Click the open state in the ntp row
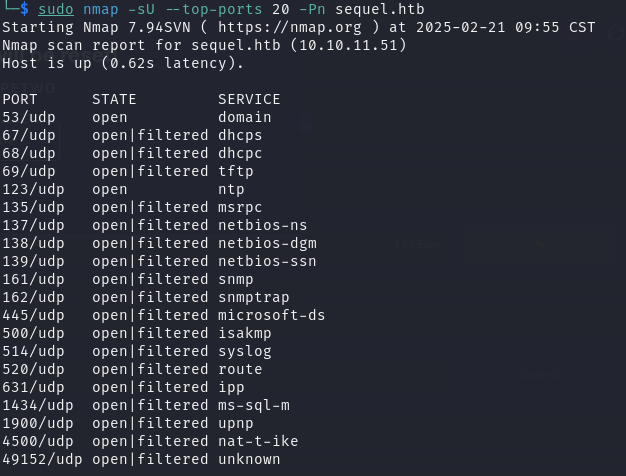This screenshot has height=476, width=626. pyautogui.click(x=110, y=189)
